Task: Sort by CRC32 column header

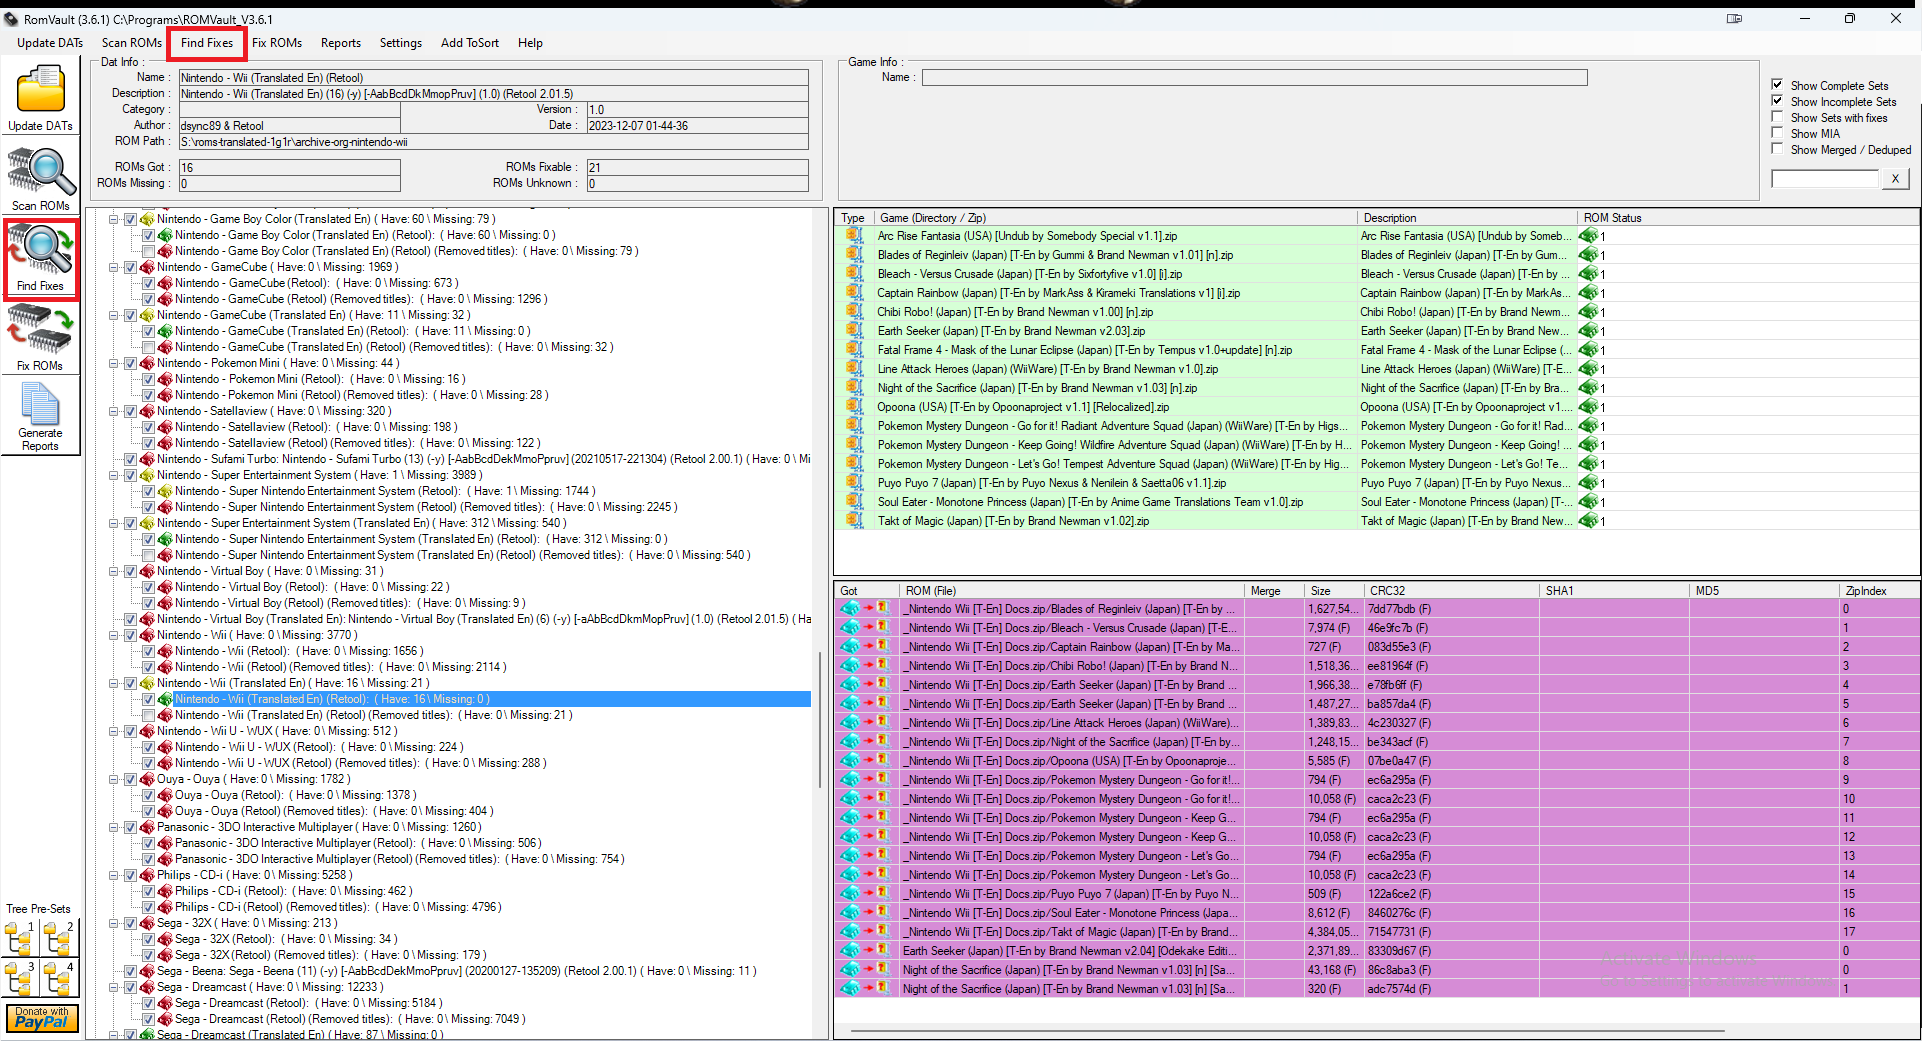Action: 1451,591
